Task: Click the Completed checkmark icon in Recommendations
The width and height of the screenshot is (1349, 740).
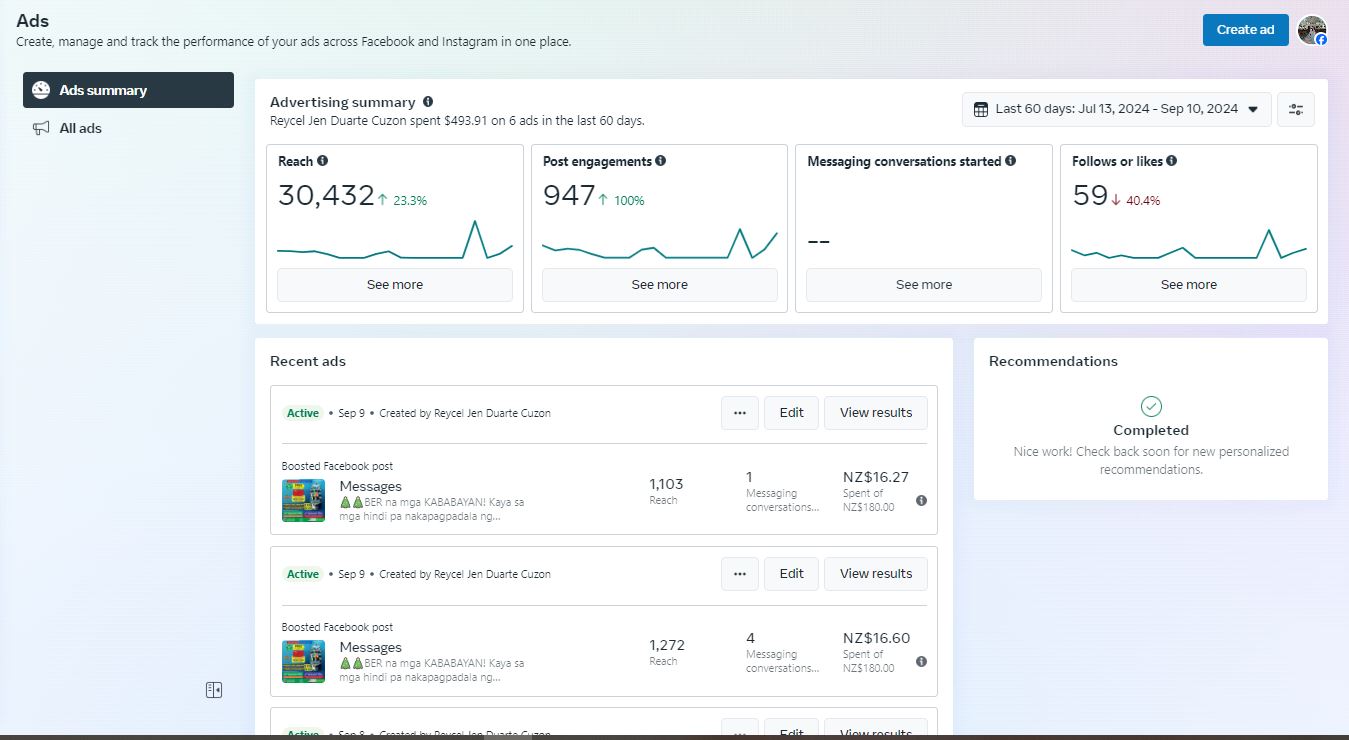Action: [1151, 406]
